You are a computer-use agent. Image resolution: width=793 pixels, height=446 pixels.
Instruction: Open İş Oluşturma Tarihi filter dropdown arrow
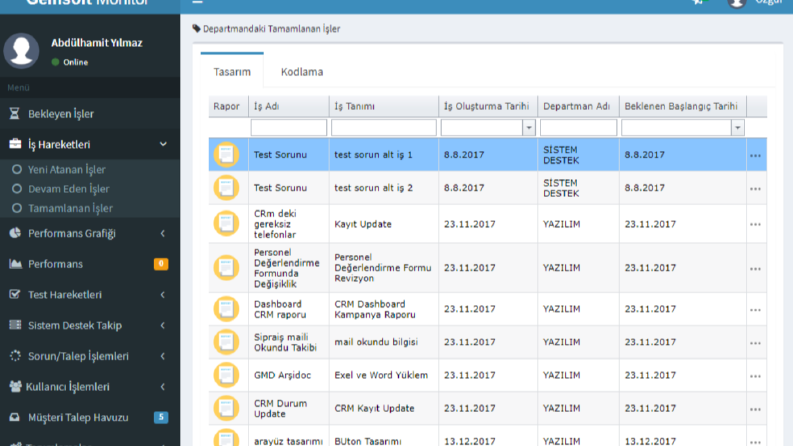pyautogui.click(x=529, y=128)
